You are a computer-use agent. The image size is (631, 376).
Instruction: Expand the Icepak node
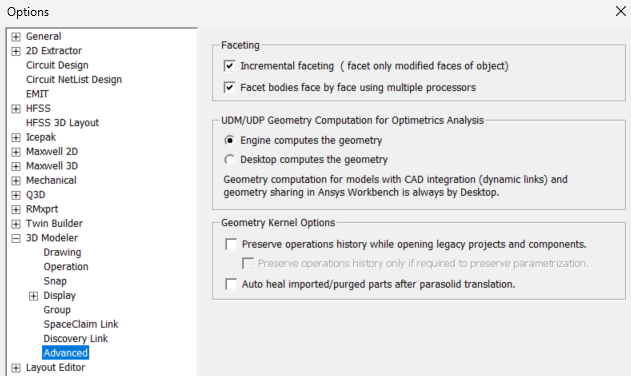pos(16,138)
